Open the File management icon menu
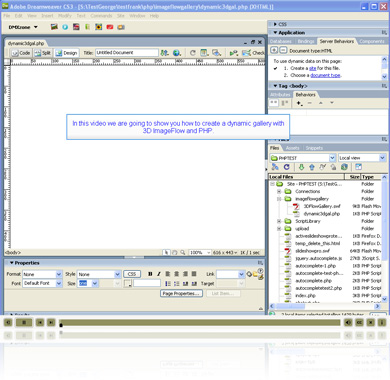 (164, 53)
